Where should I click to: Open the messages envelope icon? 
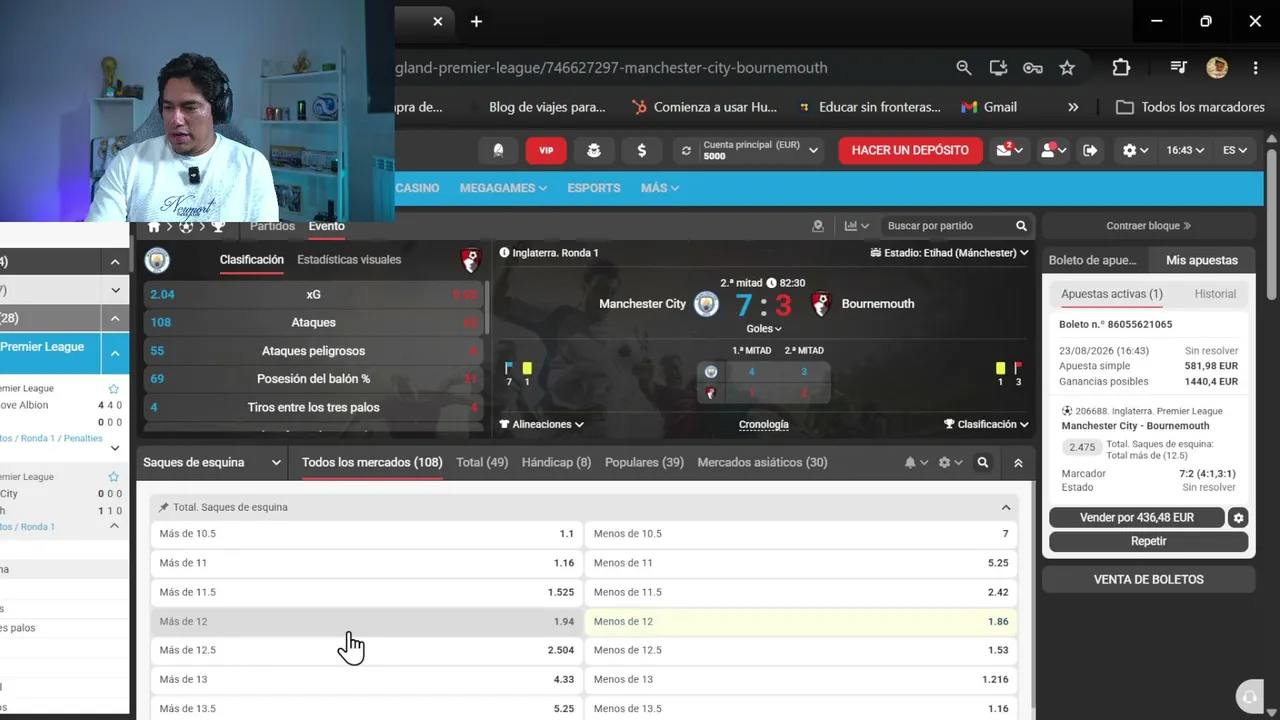pyautogui.click(x=1005, y=150)
